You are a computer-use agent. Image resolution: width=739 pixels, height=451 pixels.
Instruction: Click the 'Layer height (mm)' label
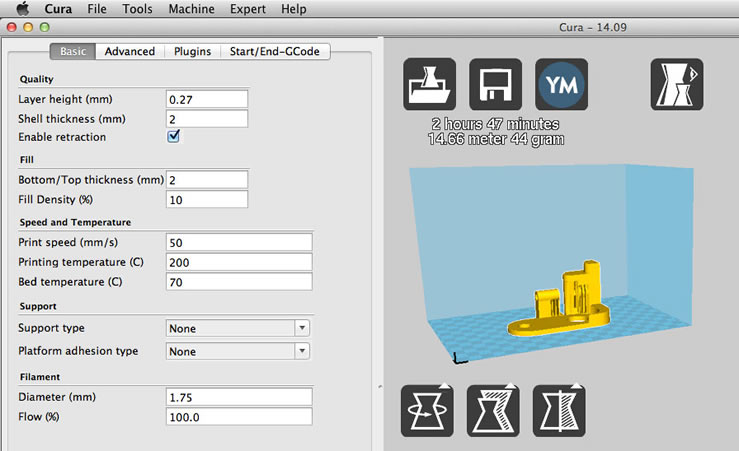(65, 99)
